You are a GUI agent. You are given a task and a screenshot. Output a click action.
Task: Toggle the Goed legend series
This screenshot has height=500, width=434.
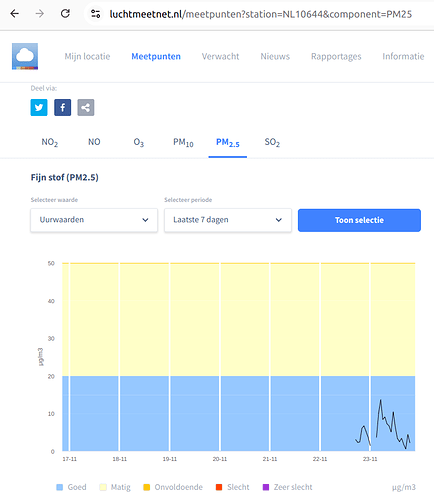[71, 487]
